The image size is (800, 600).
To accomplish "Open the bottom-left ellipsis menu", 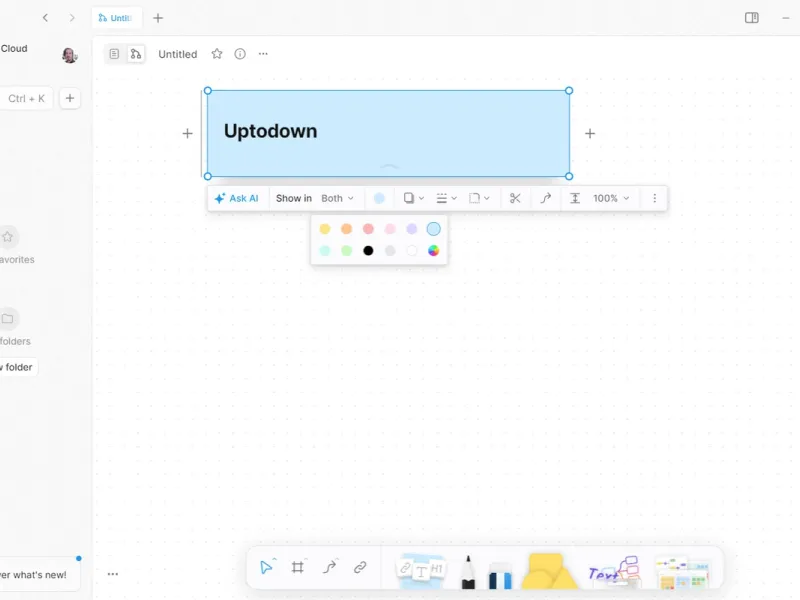I will point(113,574).
